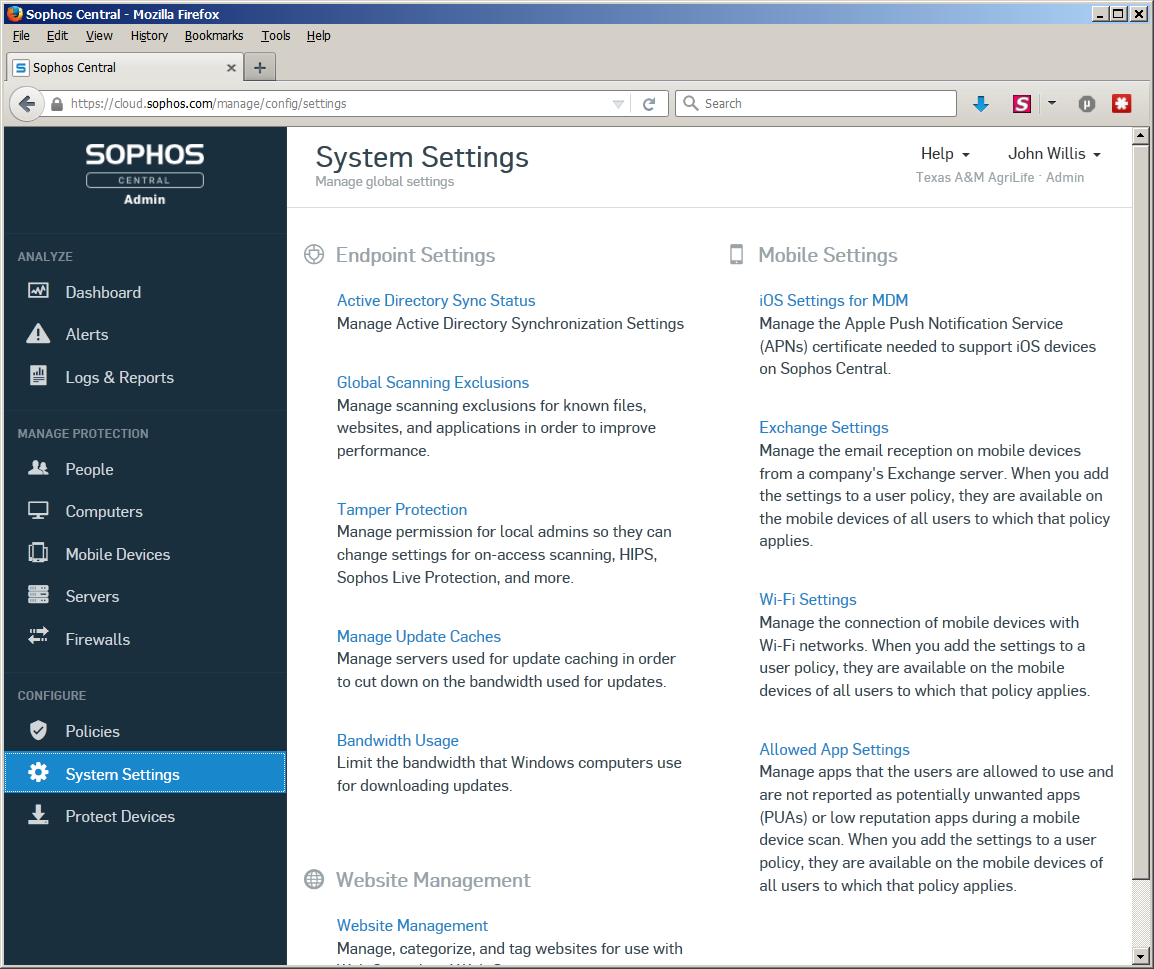1154x969 pixels.
Task: Click the address bar URL field
Action: 339,104
